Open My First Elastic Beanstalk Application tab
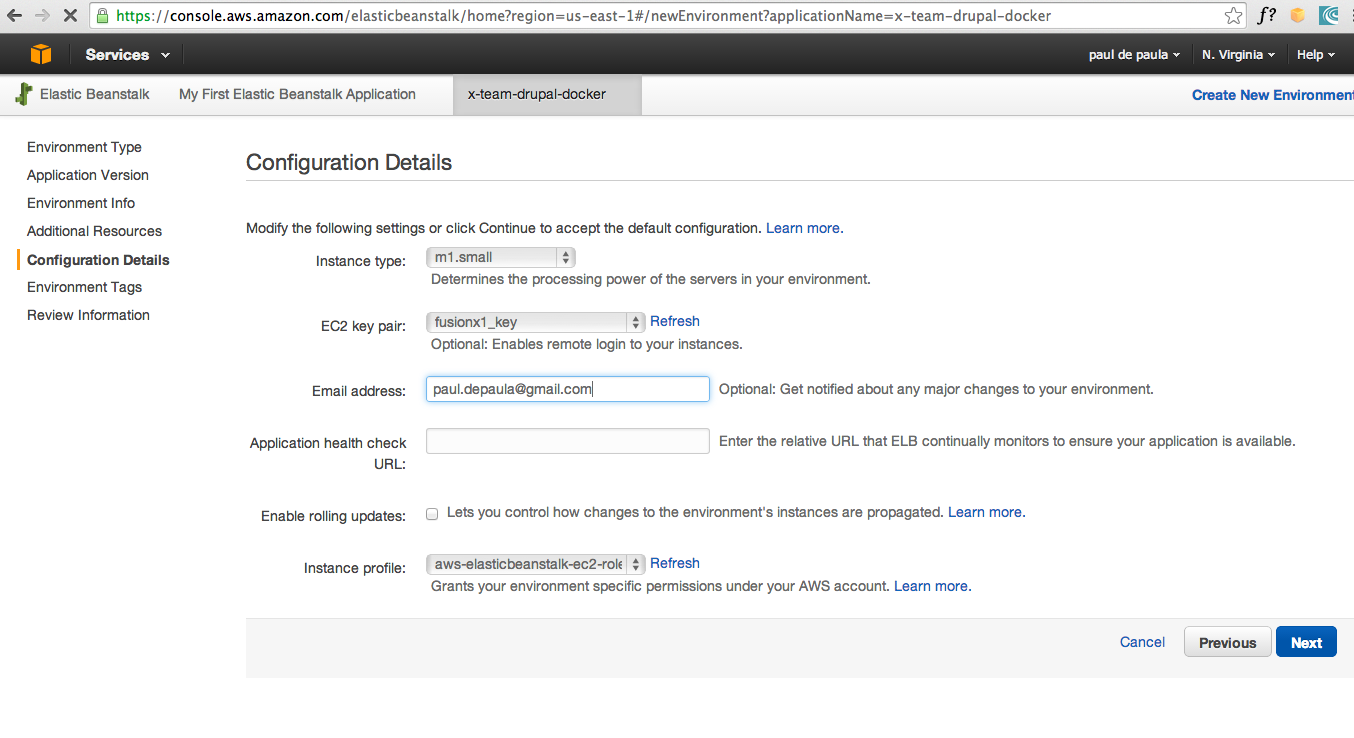This screenshot has width=1354, height=738. 297,94
